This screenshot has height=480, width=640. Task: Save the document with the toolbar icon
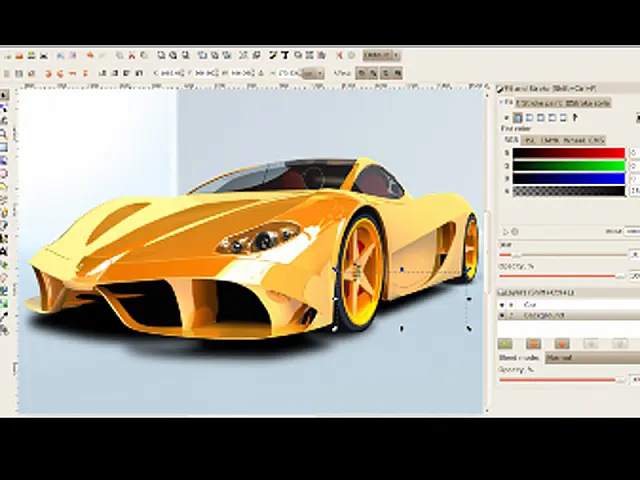tap(31, 56)
